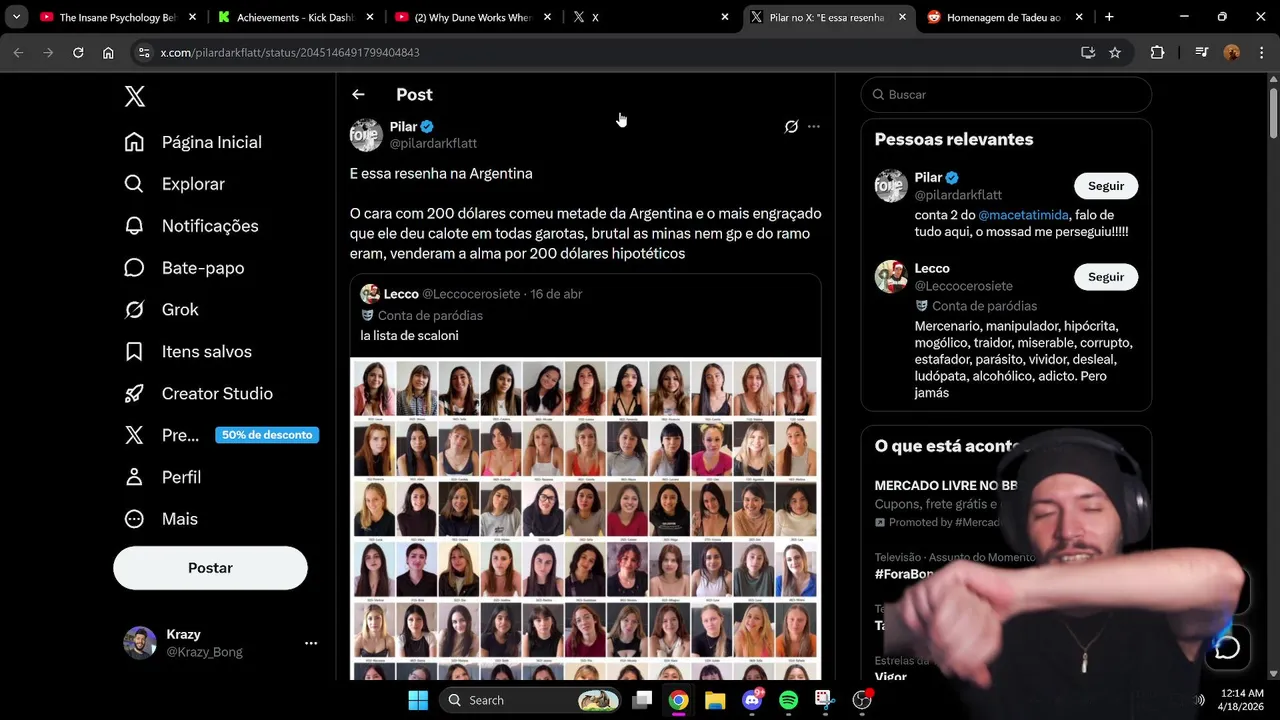Screen dimensions: 1280x720
Task: Open Lecco's avatar in quoted post
Action: tap(370, 294)
